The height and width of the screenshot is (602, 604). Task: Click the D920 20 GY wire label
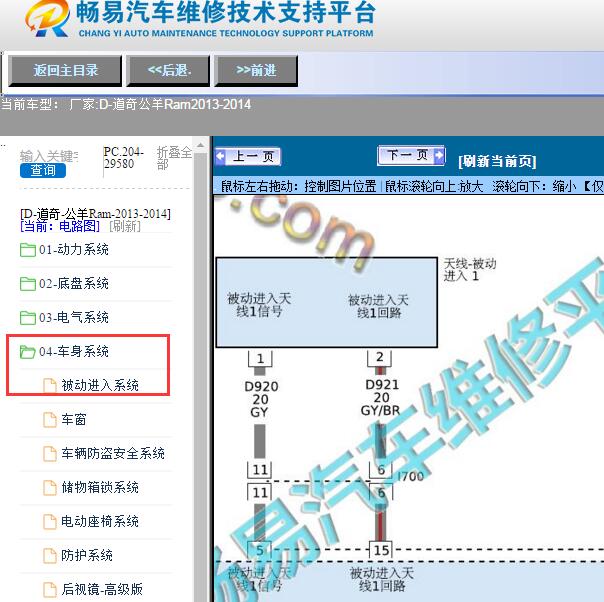pyautogui.click(x=261, y=399)
